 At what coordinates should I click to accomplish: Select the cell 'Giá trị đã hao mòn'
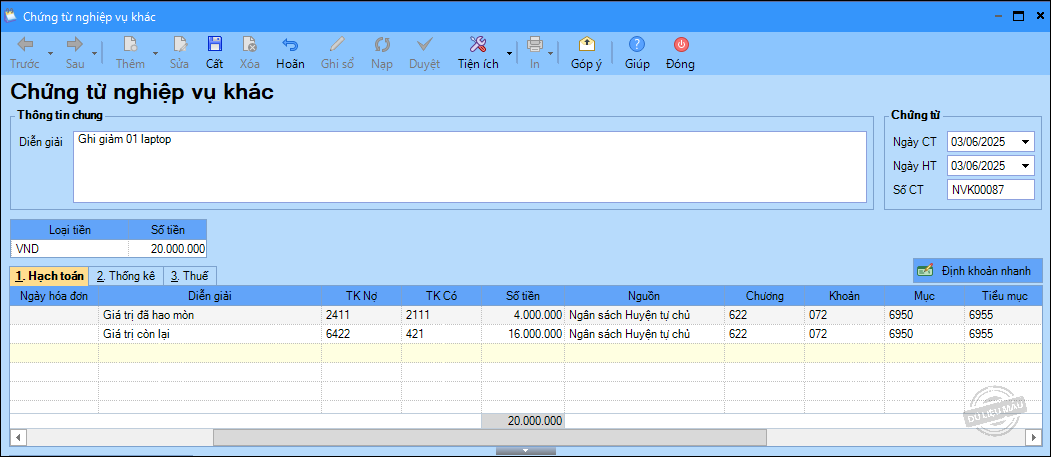tap(210, 315)
